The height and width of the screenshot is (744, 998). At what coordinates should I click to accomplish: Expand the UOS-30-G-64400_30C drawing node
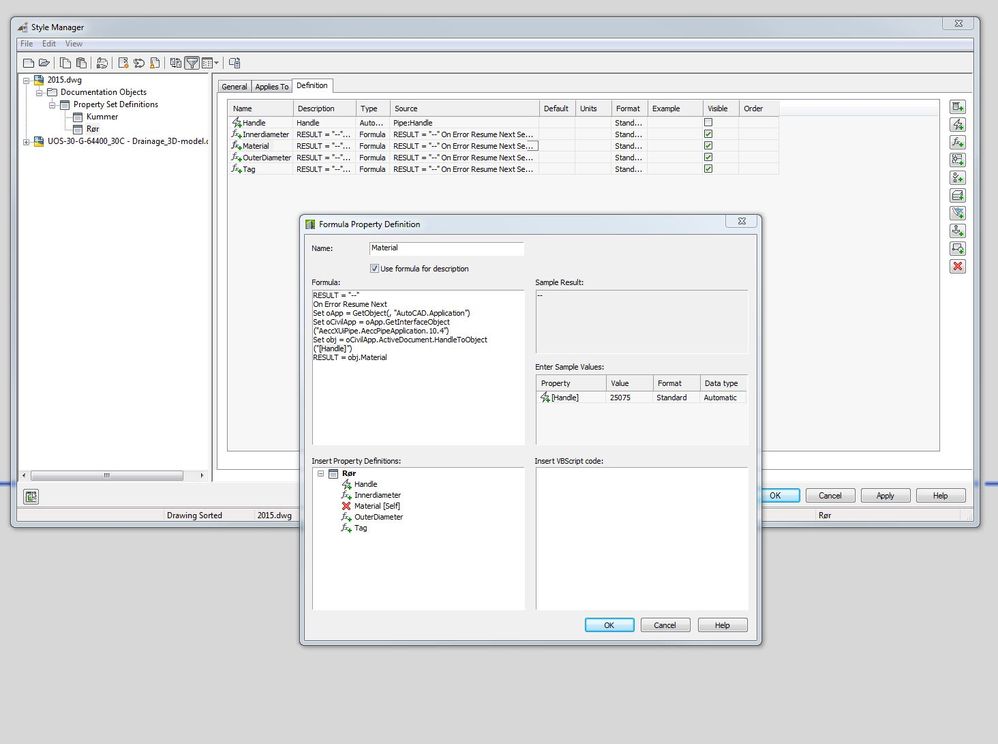[x=27, y=142]
